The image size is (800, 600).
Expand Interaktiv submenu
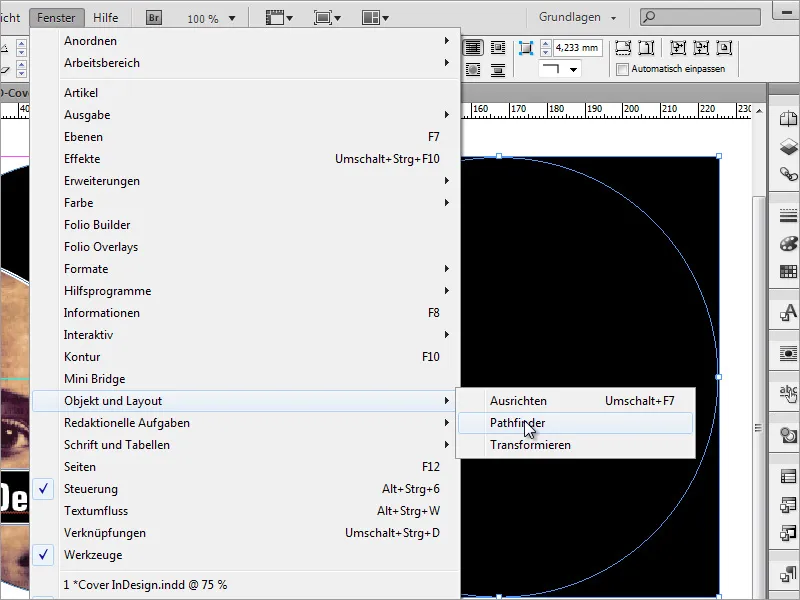click(x=245, y=335)
